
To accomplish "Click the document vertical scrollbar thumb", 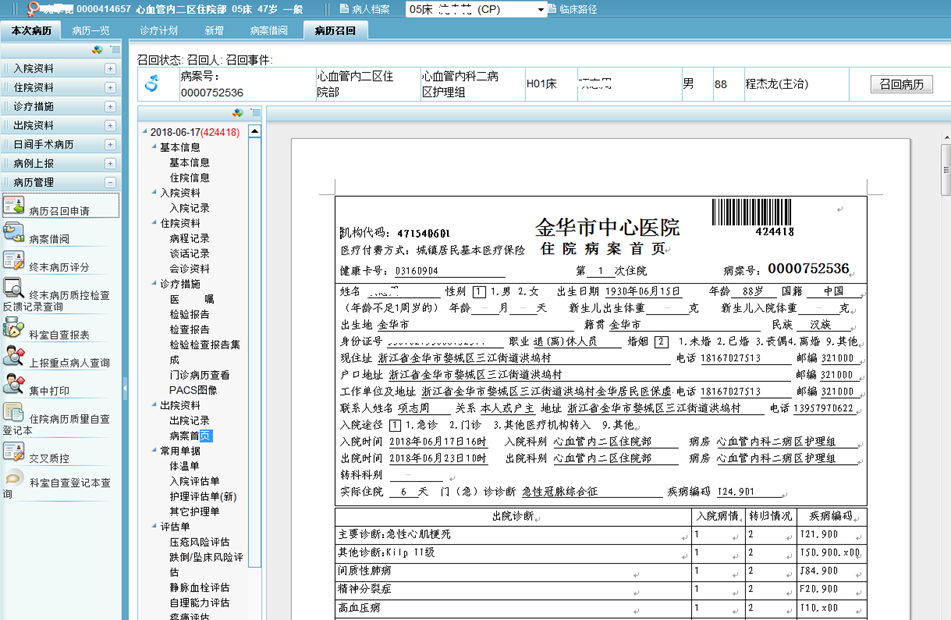I will pos(946,170).
